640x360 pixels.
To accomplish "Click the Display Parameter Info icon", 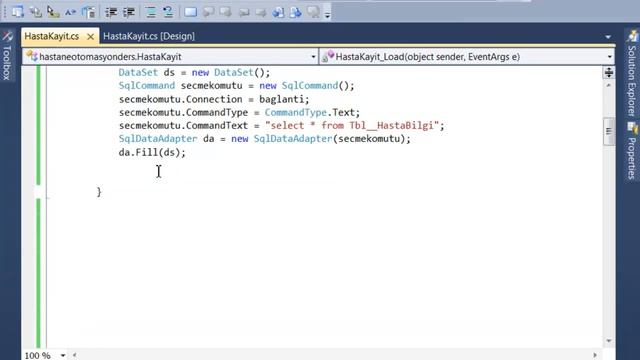I will click(35, 12).
